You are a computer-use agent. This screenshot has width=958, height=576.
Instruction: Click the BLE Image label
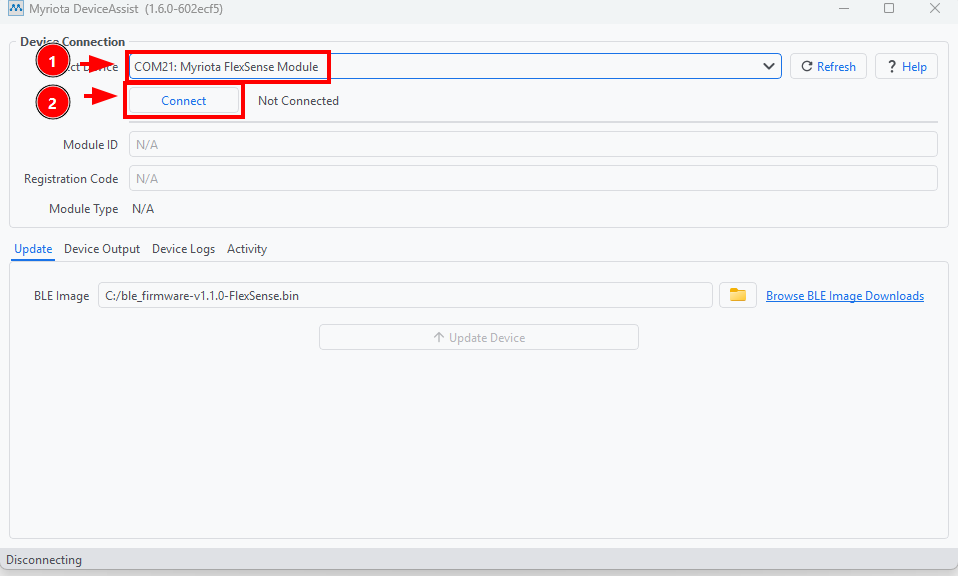[x=61, y=296]
